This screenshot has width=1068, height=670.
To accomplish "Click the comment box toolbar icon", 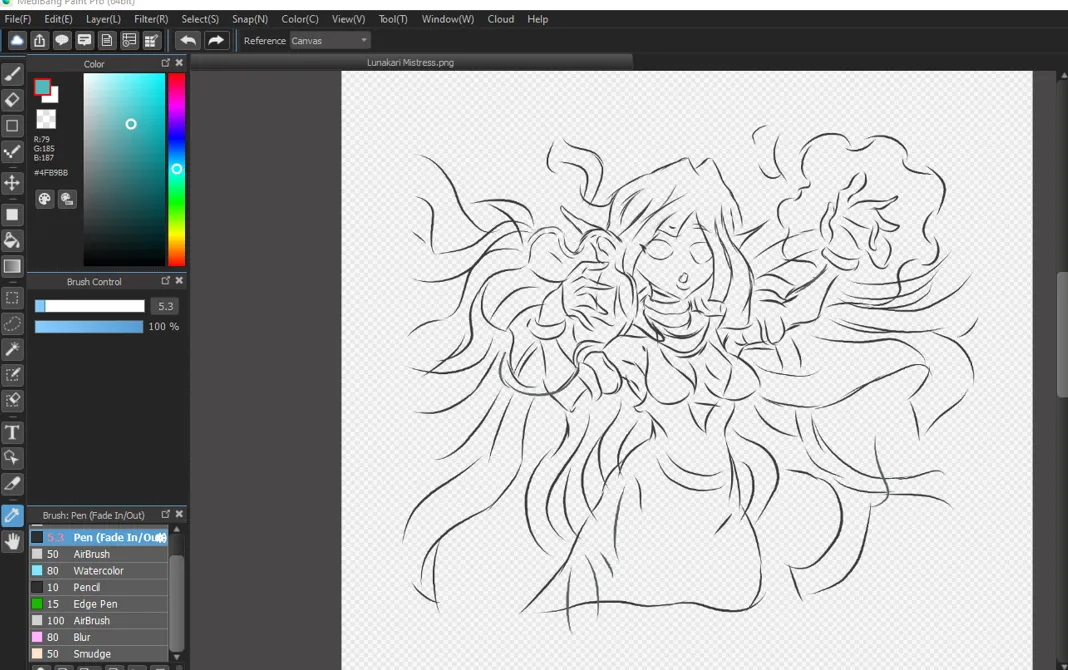I will (x=84, y=41).
